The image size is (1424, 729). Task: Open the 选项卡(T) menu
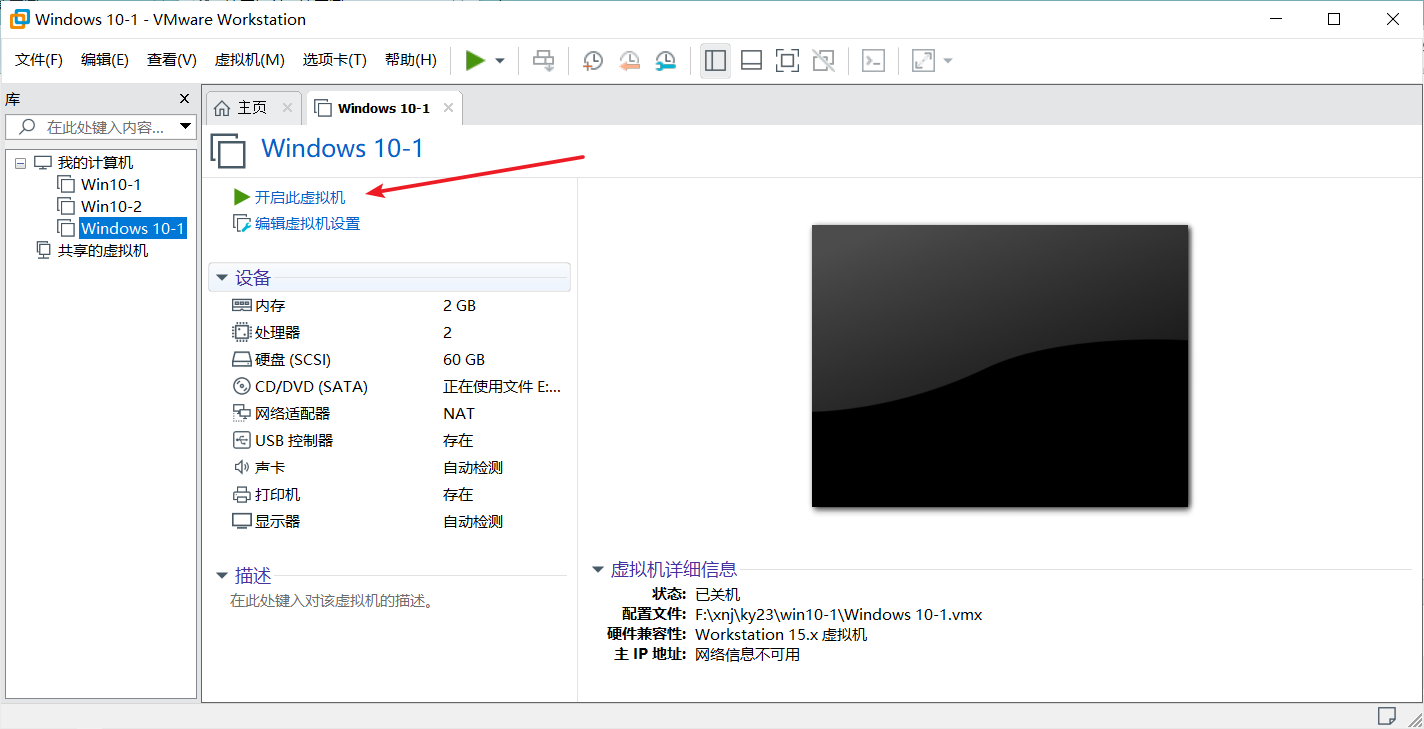pos(335,60)
